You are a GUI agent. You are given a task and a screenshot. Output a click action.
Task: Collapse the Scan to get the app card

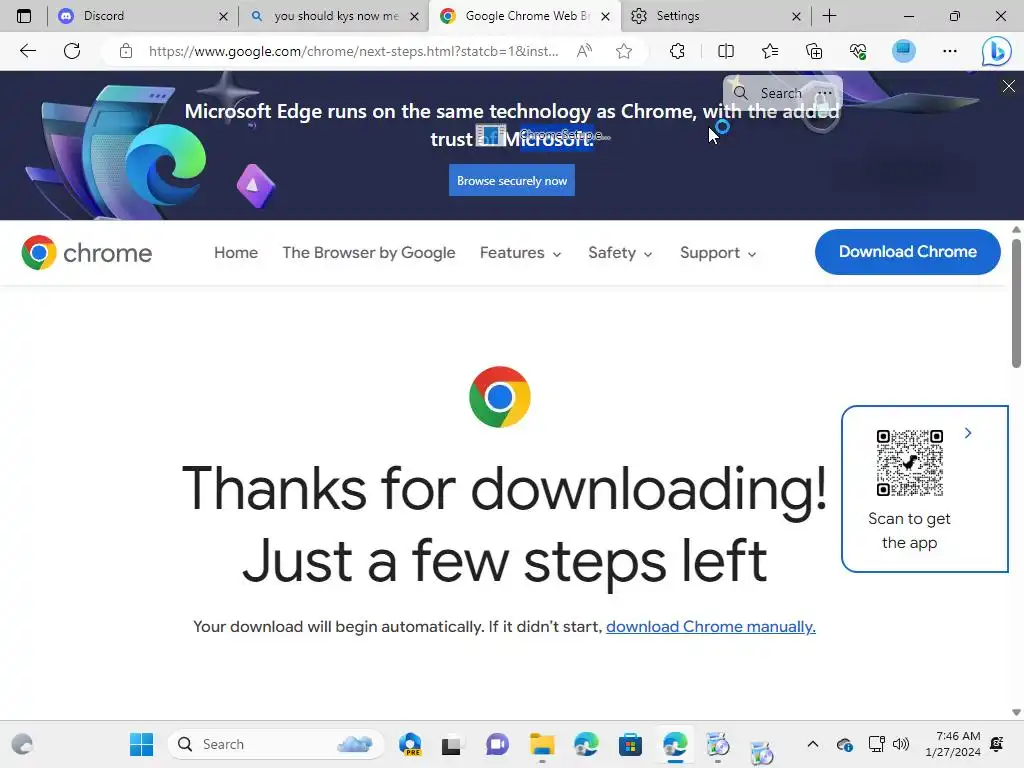[968, 433]
